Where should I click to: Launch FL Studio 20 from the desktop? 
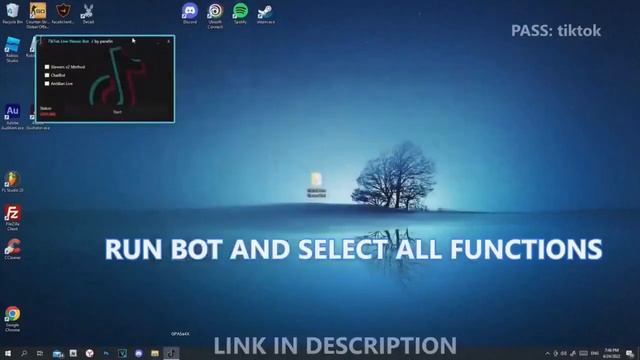pos(12,182)
